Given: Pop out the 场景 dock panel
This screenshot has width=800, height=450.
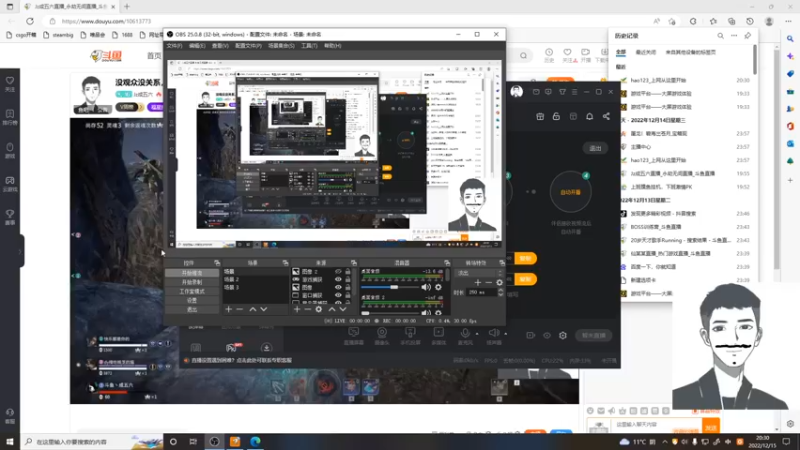Looking at the screenshot, I should [285, 263].
